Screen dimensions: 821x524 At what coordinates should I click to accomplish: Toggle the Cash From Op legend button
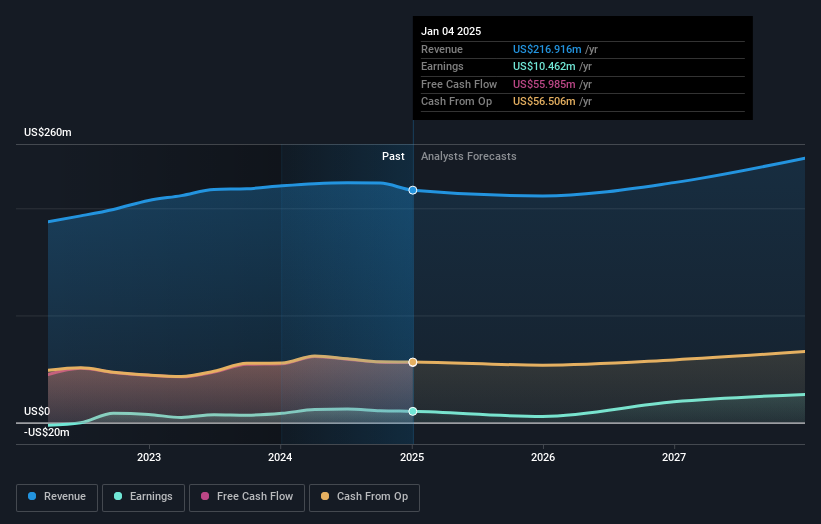coord(364,497)
